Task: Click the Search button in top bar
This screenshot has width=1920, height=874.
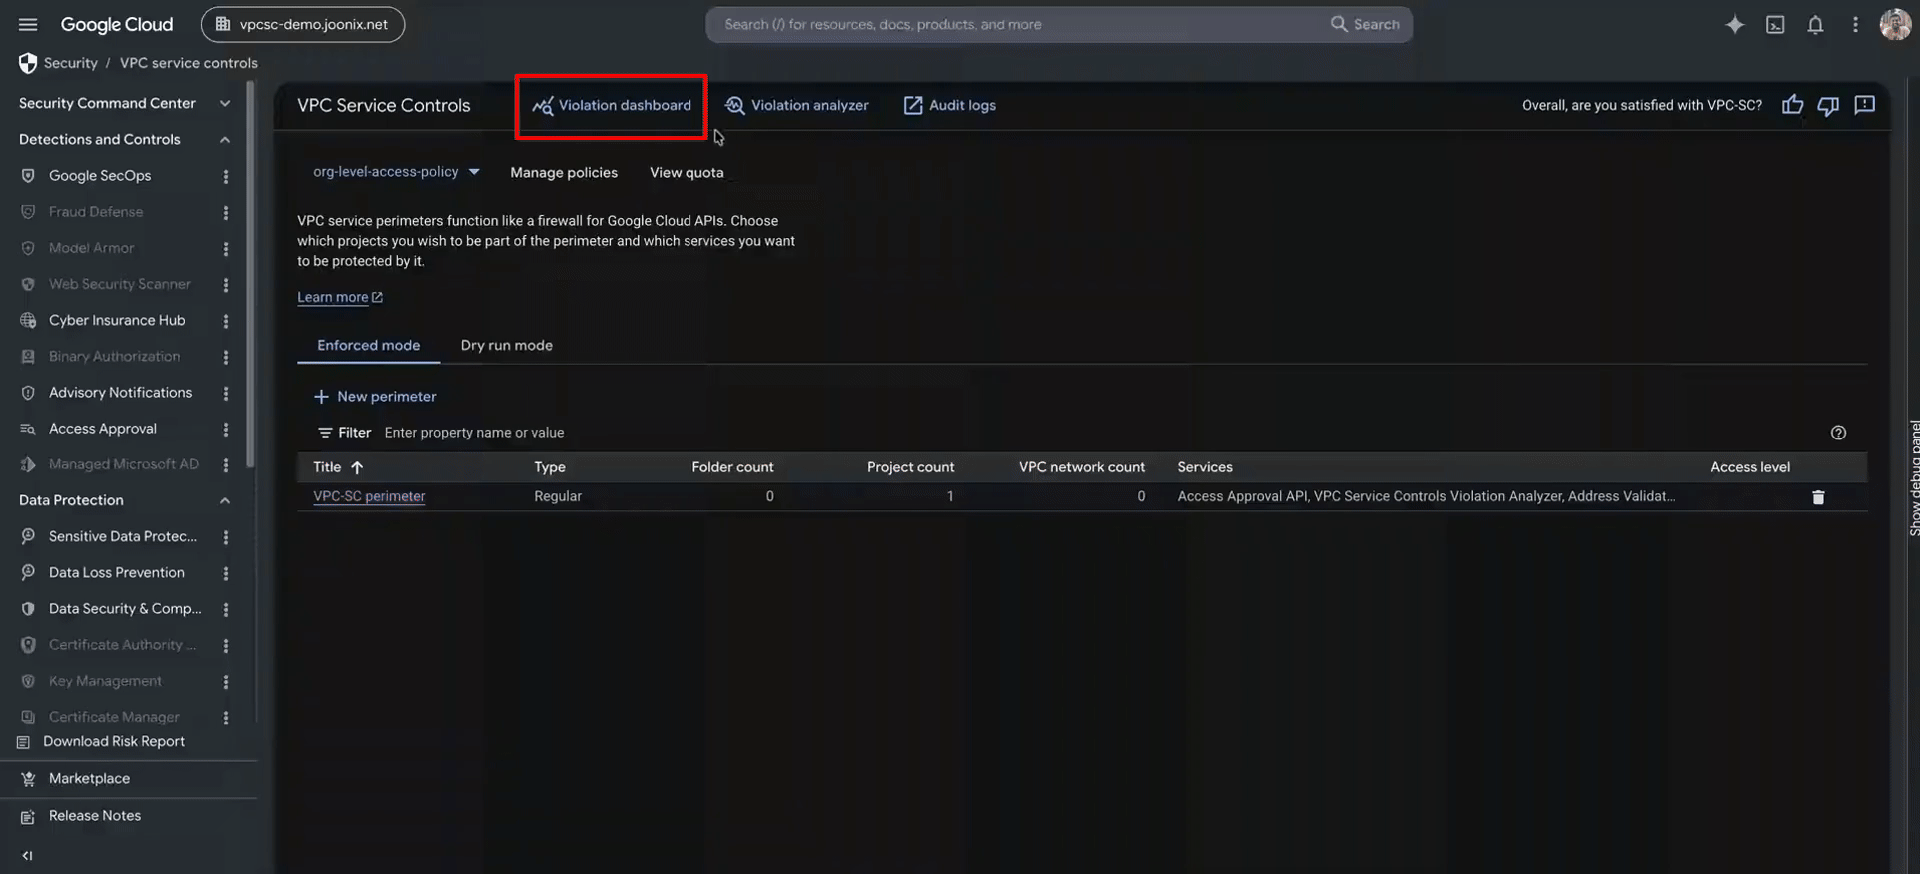Action: pyautogui.click(x=1365, y=25)
